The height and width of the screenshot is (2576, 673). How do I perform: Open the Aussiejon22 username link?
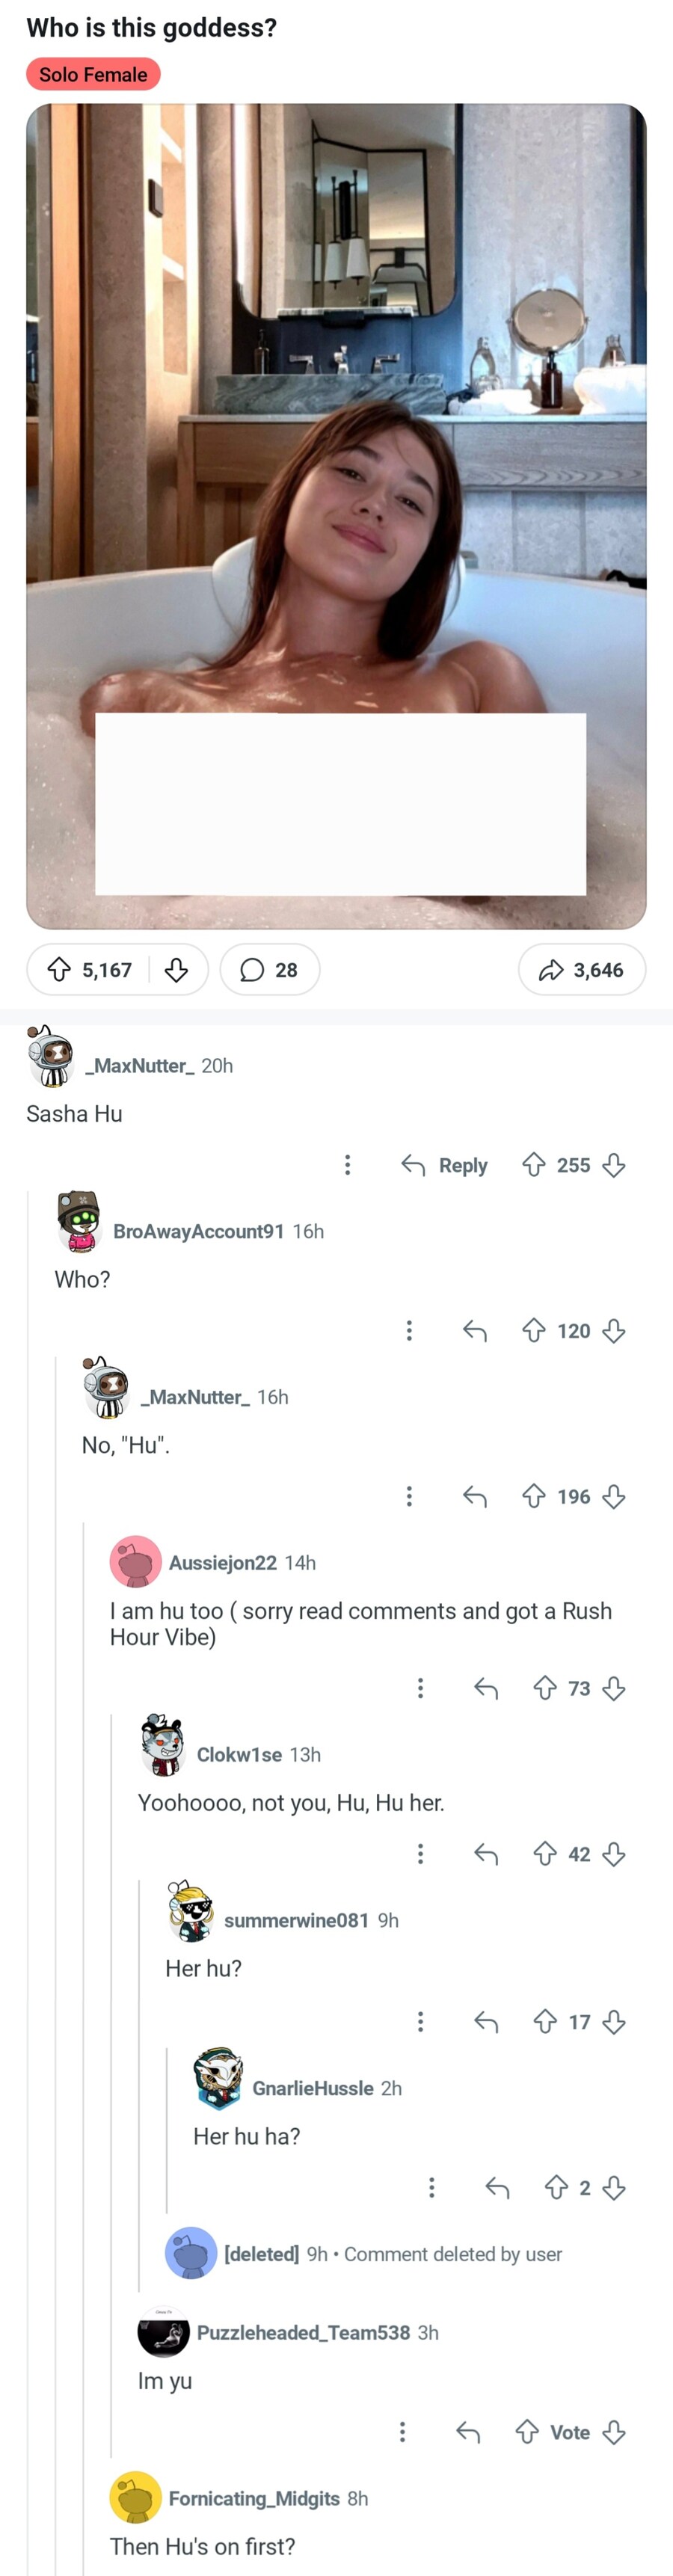pos(222,1562)
